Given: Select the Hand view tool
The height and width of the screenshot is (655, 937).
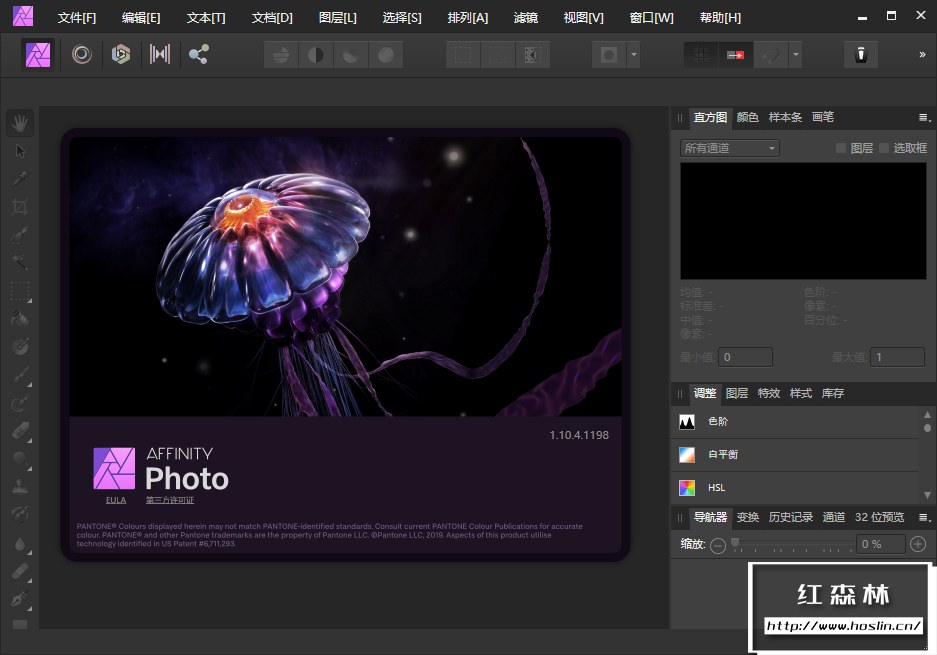Looking at the screenshot, I should (20, 124).
